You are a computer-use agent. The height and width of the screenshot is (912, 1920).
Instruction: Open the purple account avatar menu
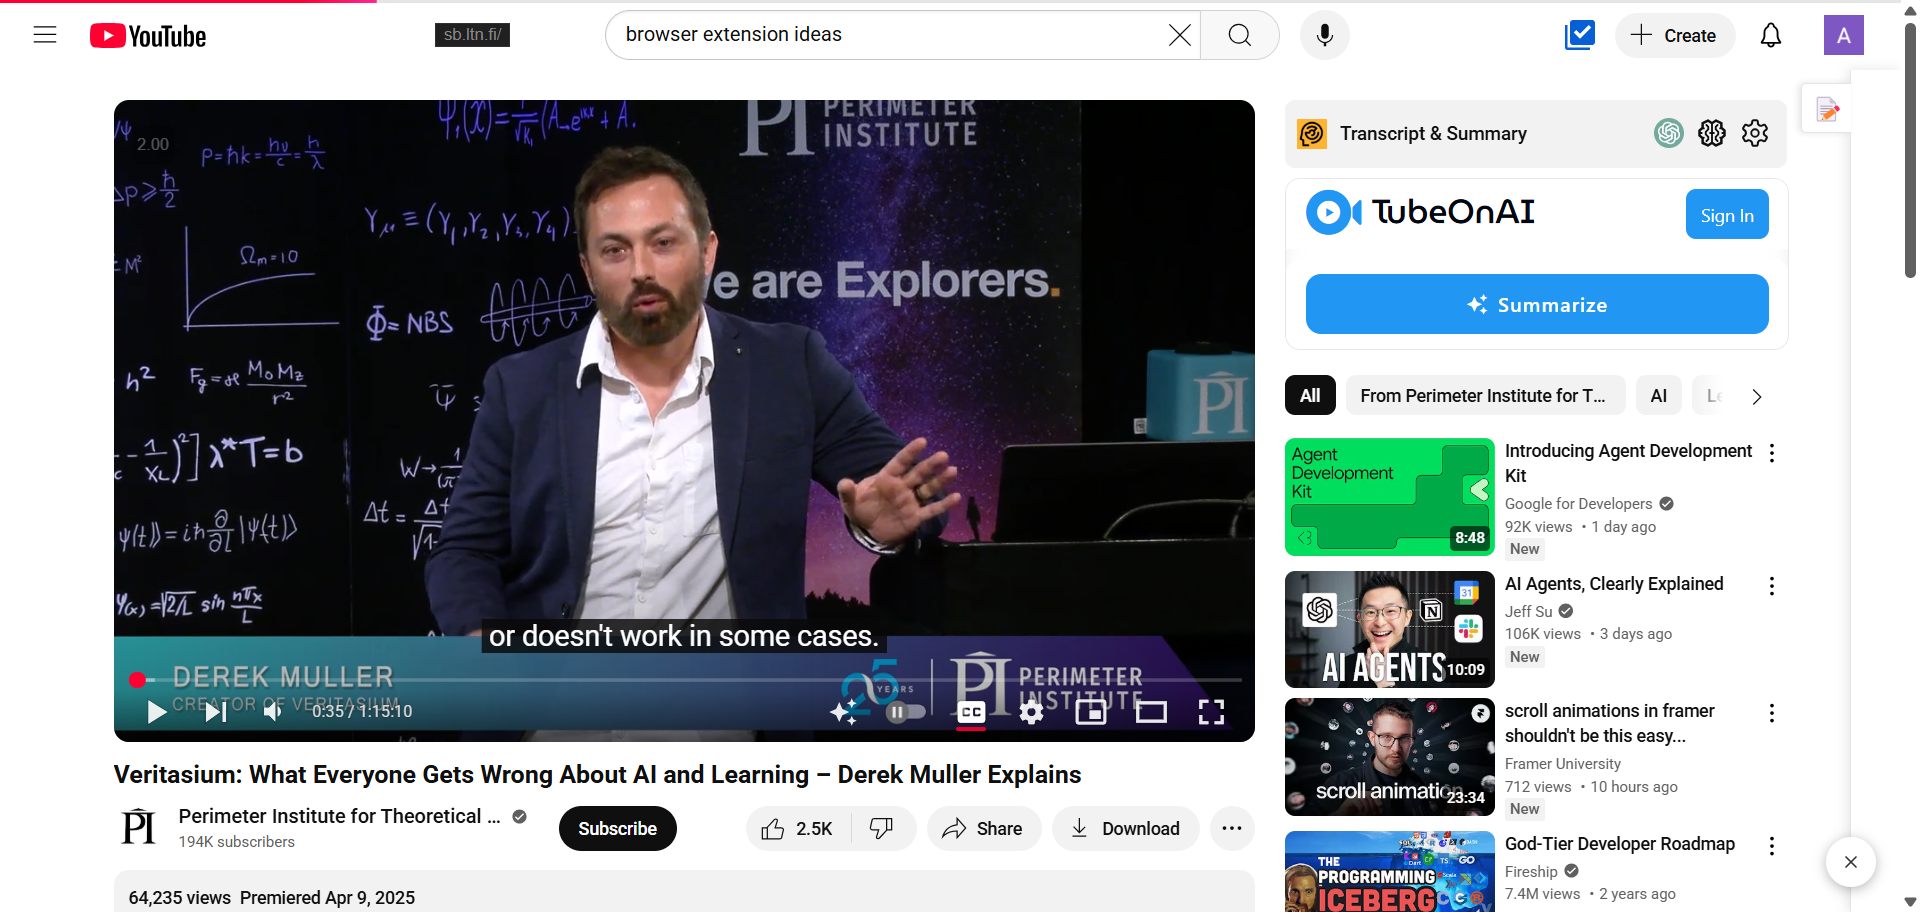tap(1844, 35)
